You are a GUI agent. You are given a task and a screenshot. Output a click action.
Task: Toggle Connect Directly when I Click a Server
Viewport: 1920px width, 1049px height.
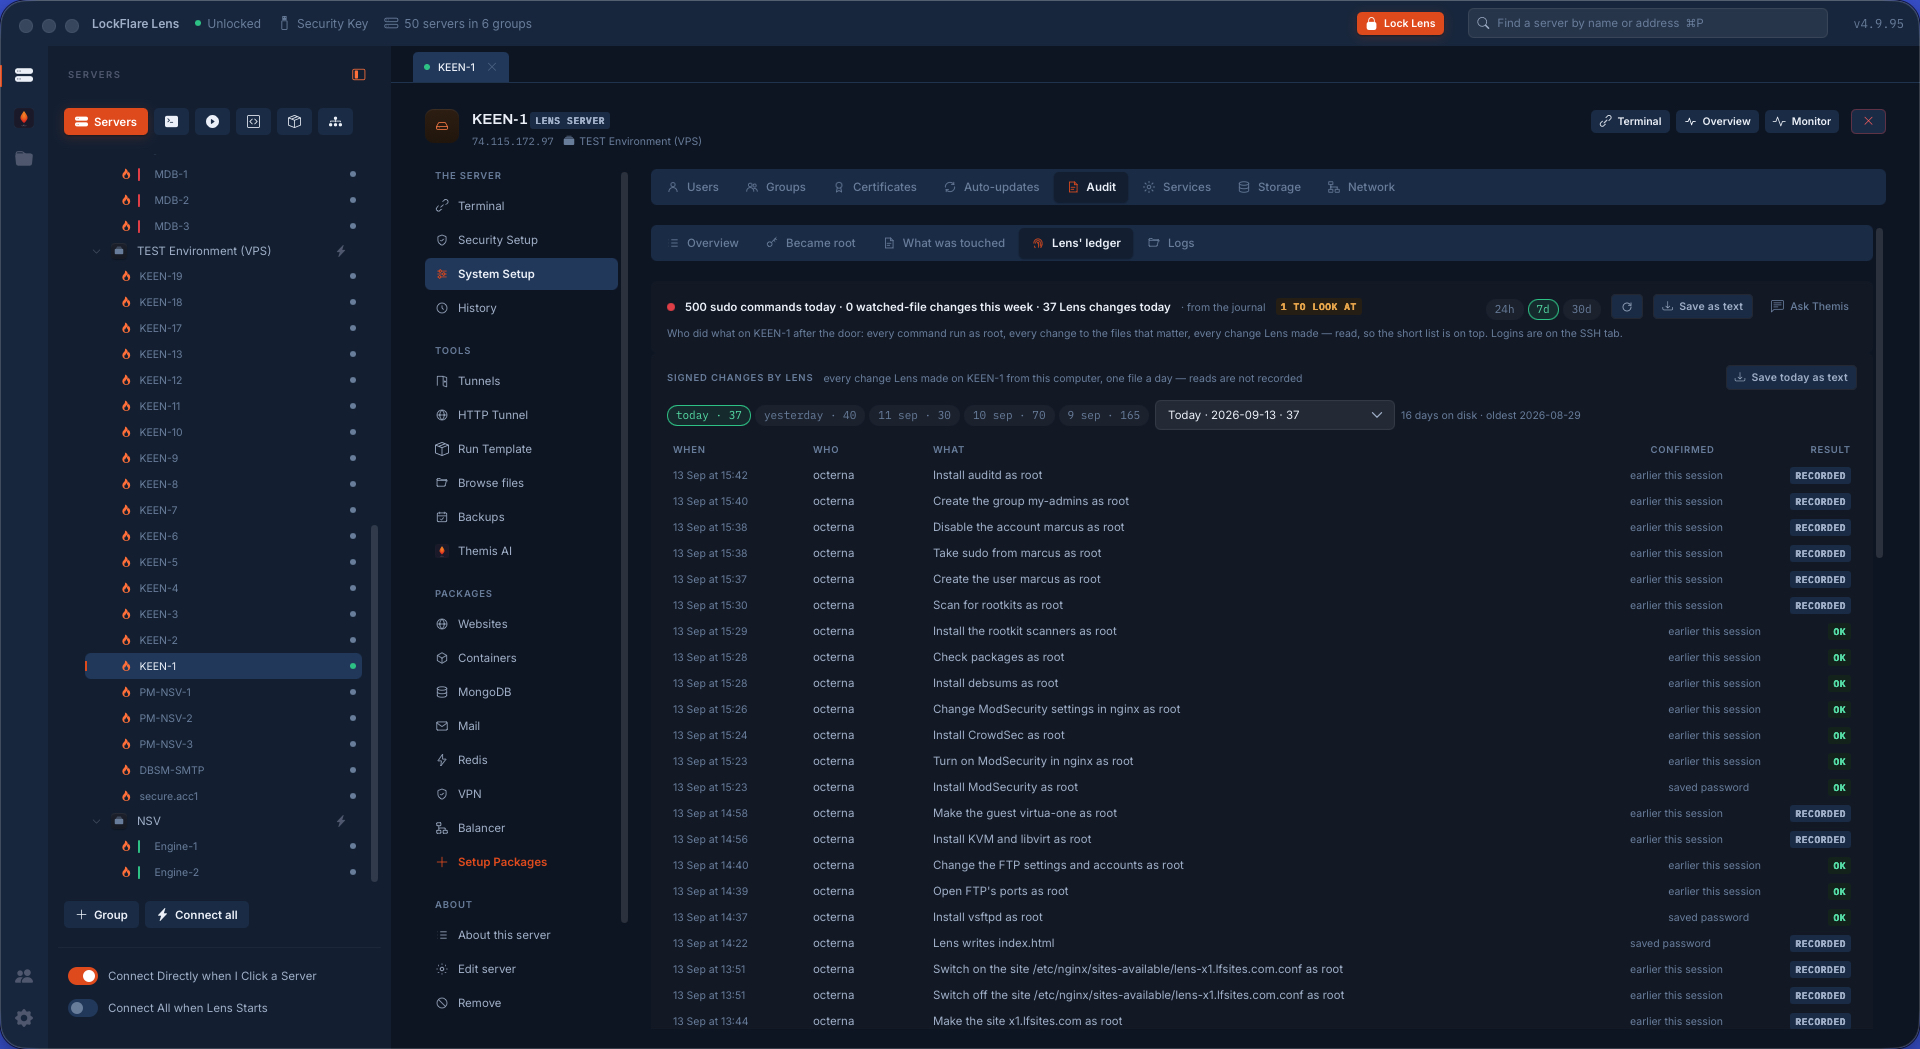click(x=83, y=976)
